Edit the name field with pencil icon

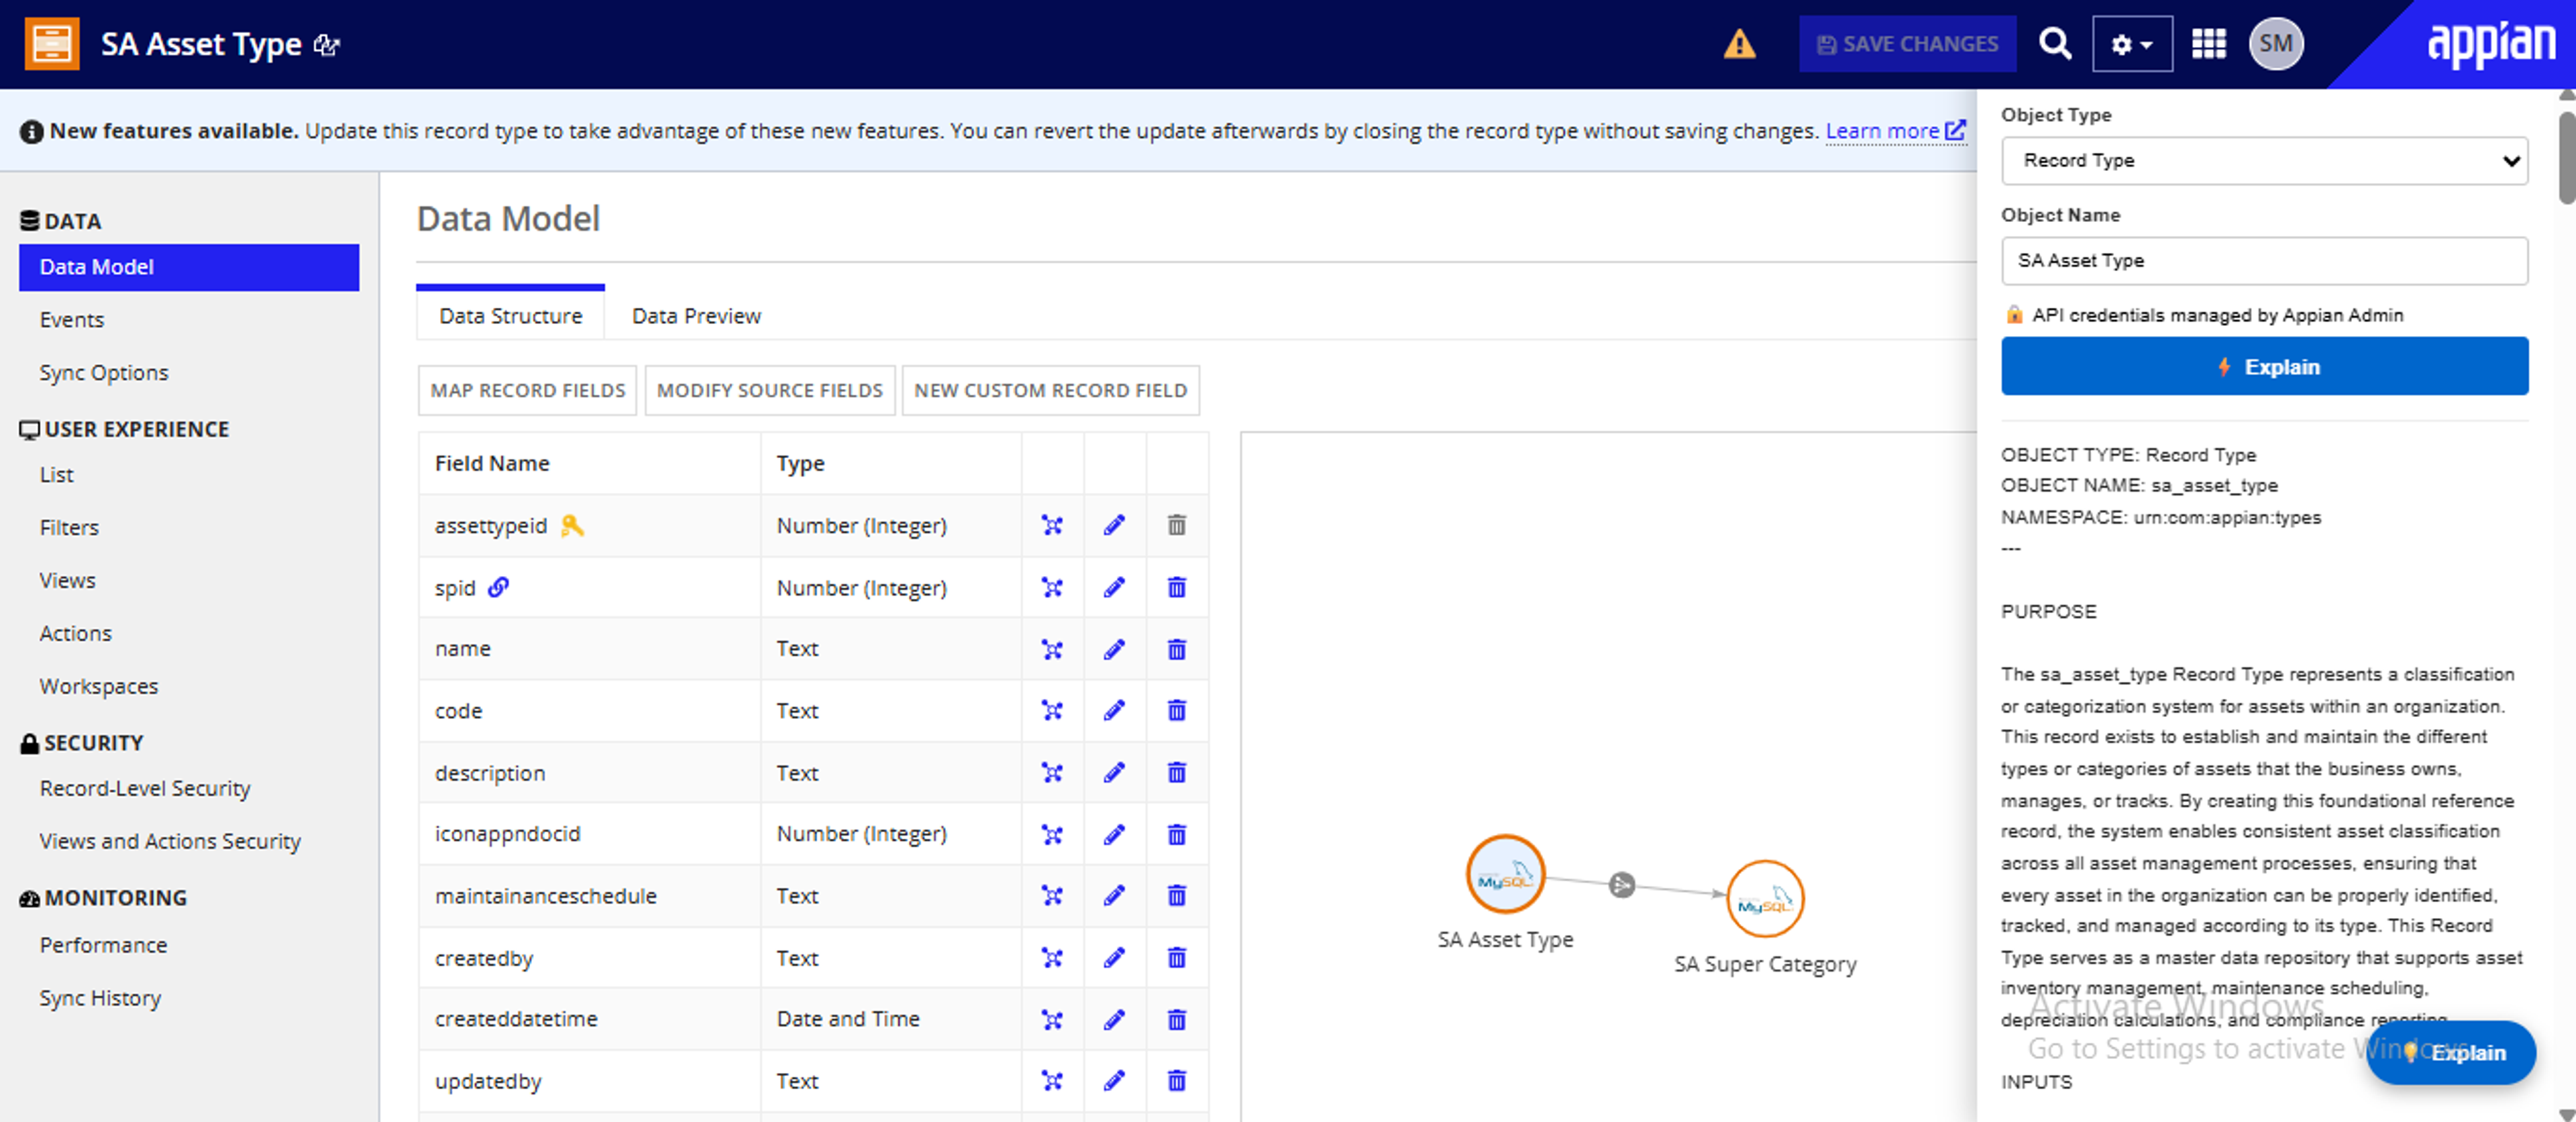pyautogui.click(x=1114, y=649)
